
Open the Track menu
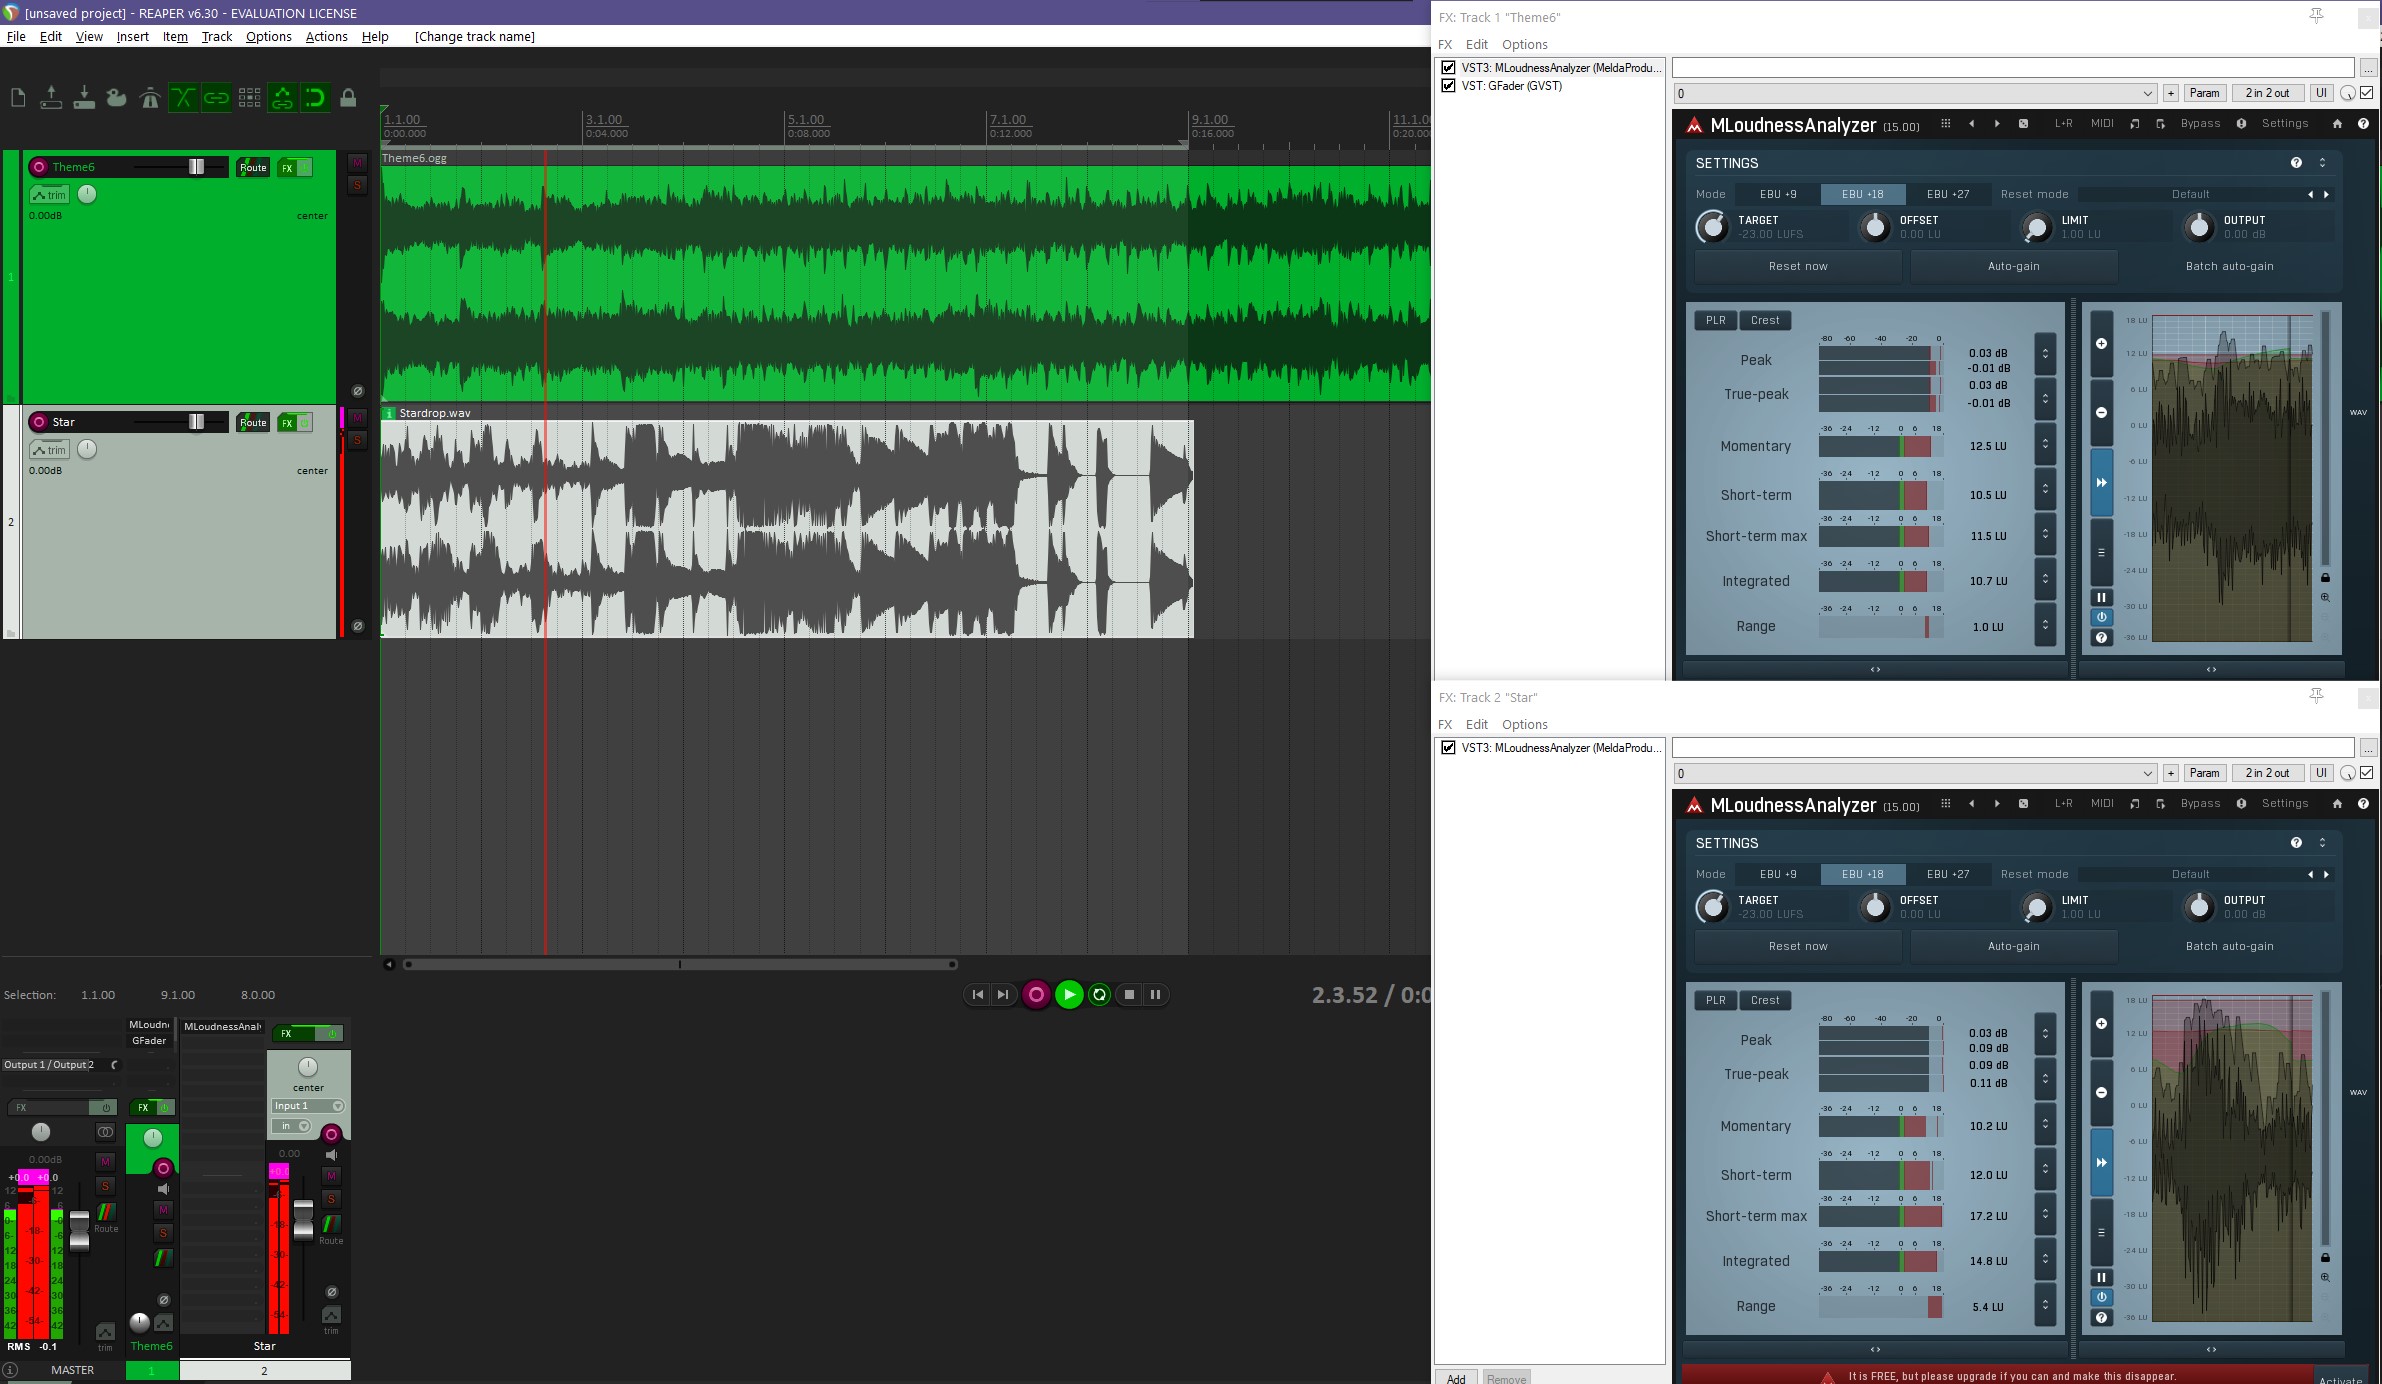click(217, 37)
